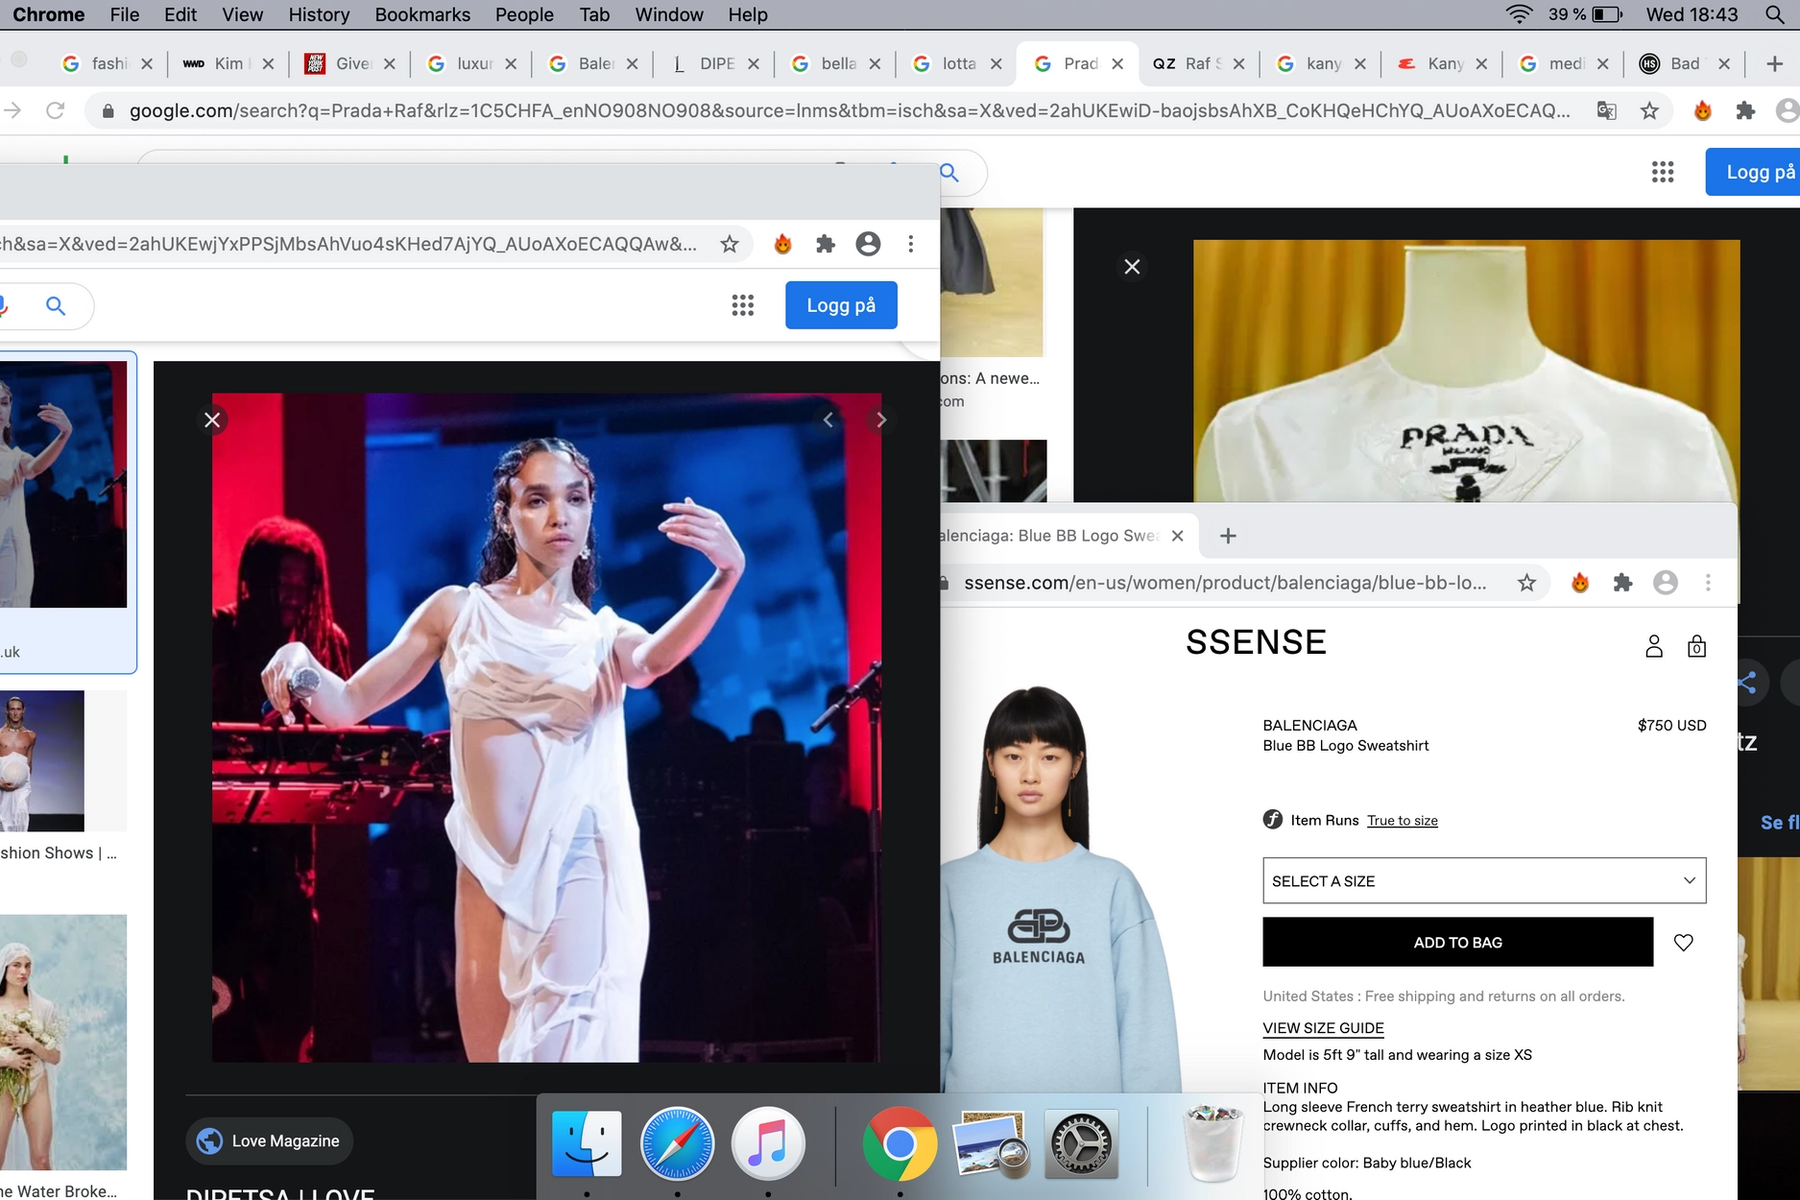Open the Extensions puzzle icon in the SSENSE window

[1623, 583]
